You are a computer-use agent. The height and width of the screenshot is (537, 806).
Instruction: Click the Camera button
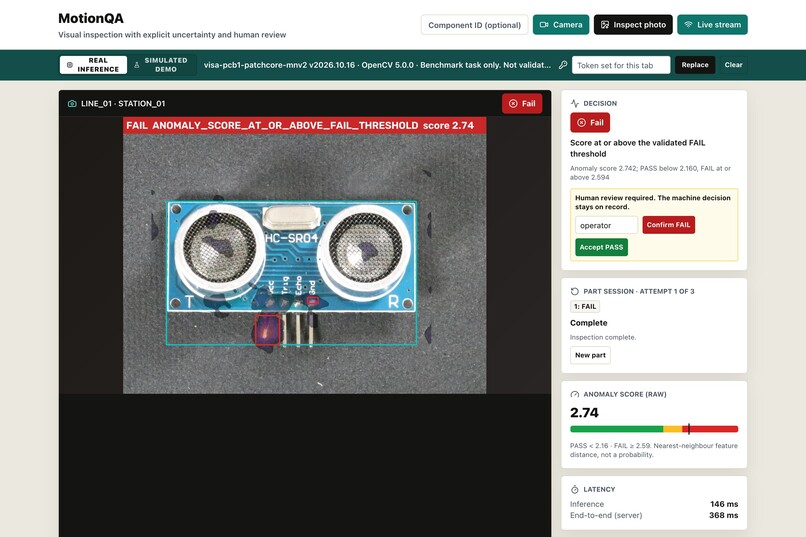(x=561, y=25)
